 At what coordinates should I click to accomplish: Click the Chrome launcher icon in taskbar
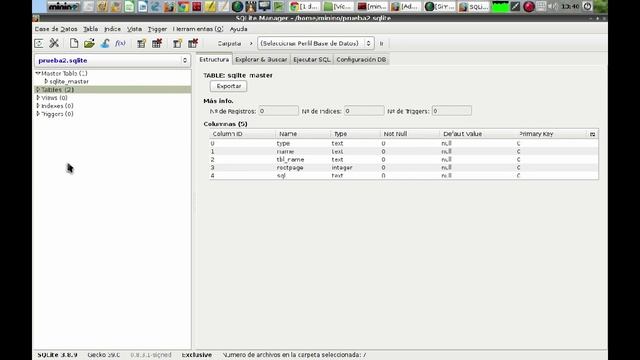click(x=183, y=7)
